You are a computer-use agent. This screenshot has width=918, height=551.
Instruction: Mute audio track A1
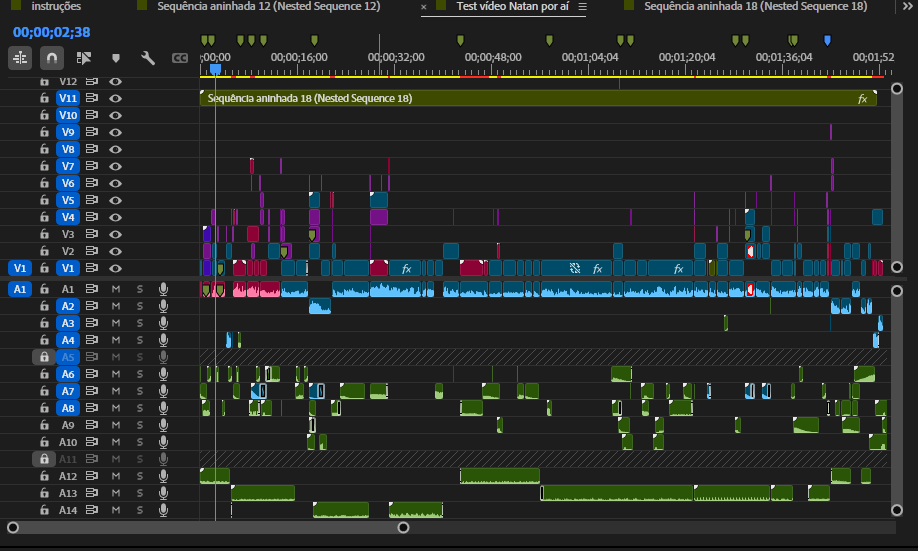(116, 289)
